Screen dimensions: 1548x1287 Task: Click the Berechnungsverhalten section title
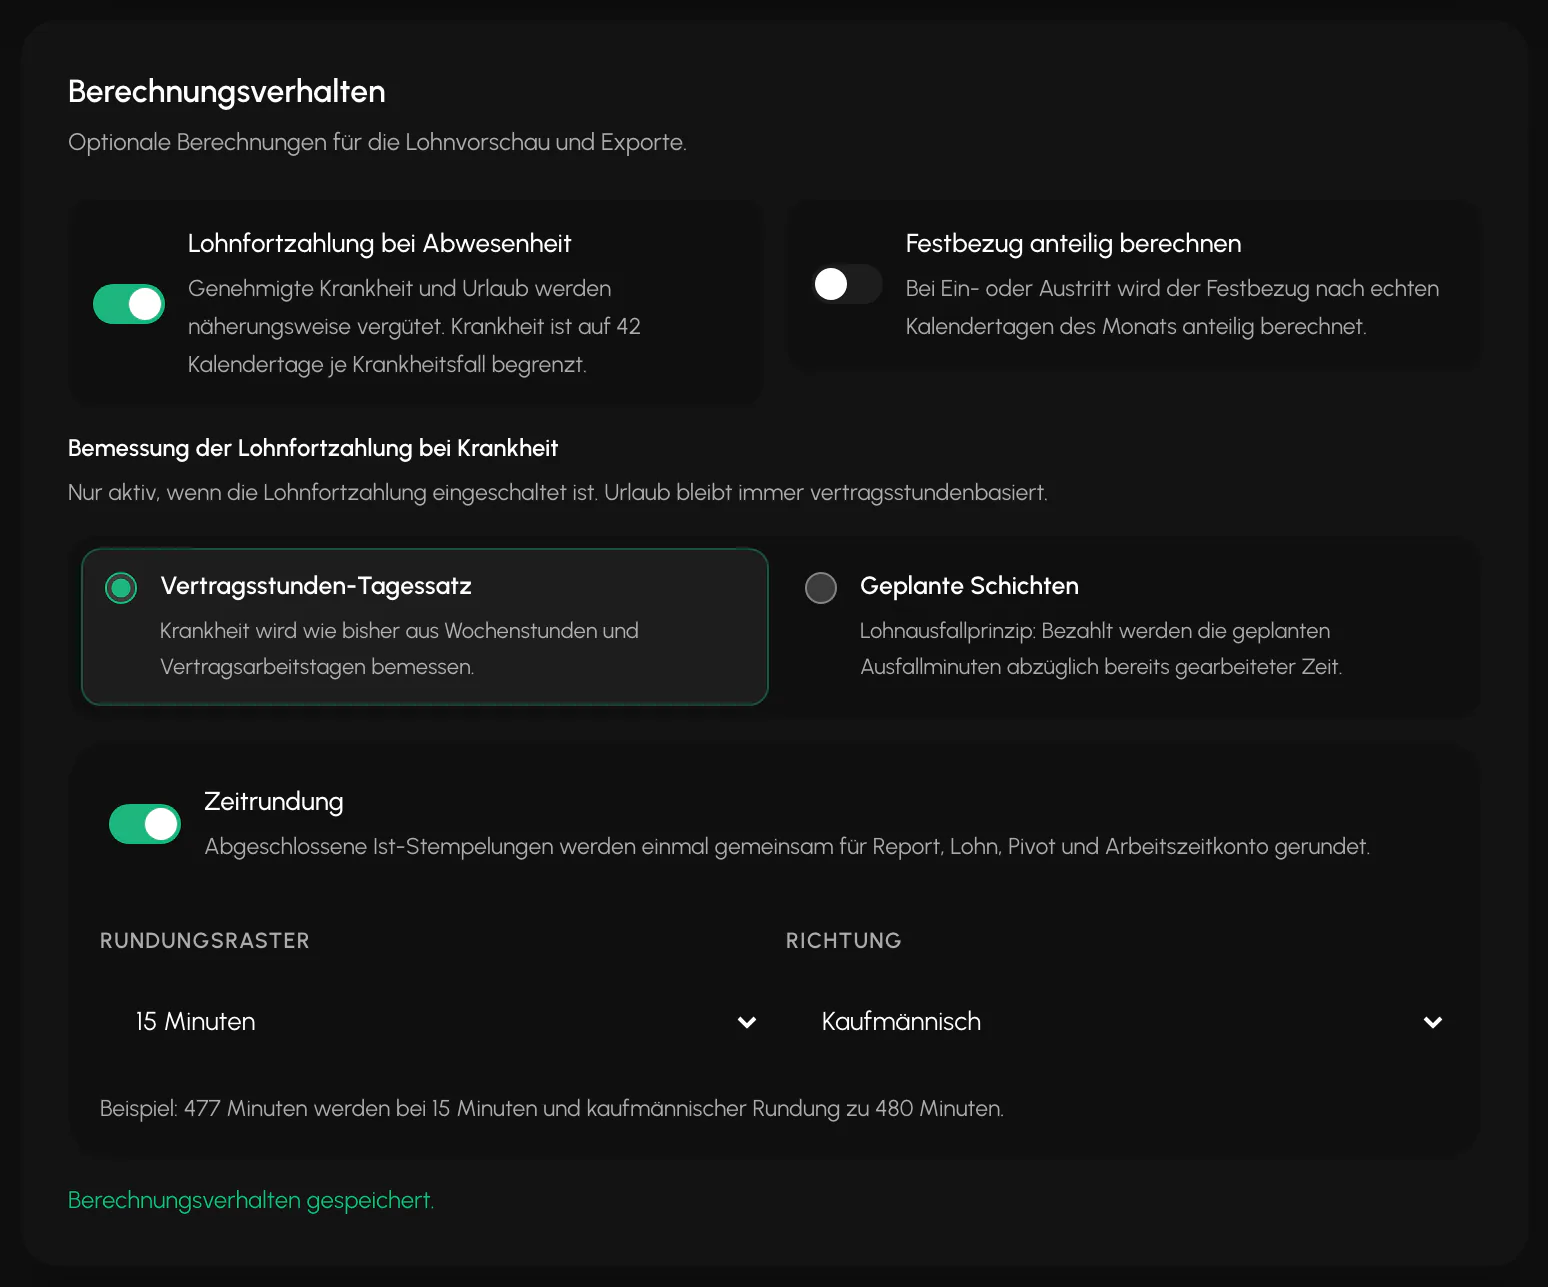(227, 92)
